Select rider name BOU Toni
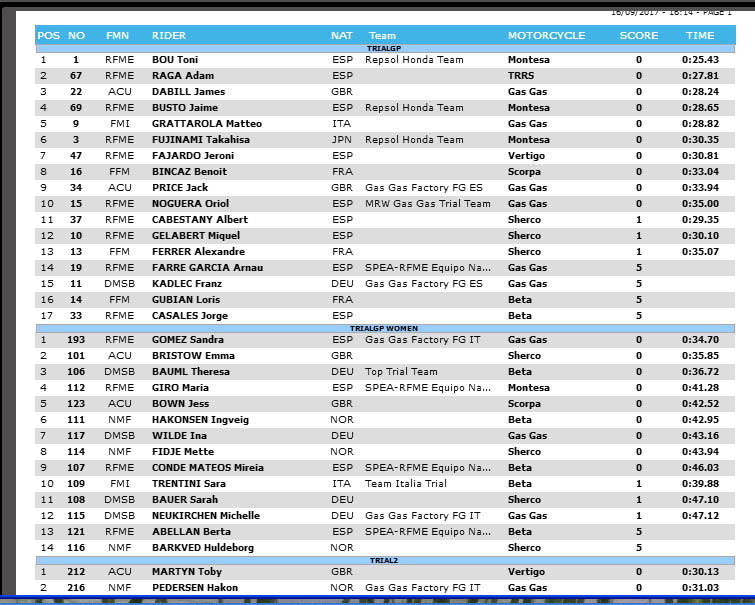Viewport: 755px width, 605px height. [x=175, y=60]
